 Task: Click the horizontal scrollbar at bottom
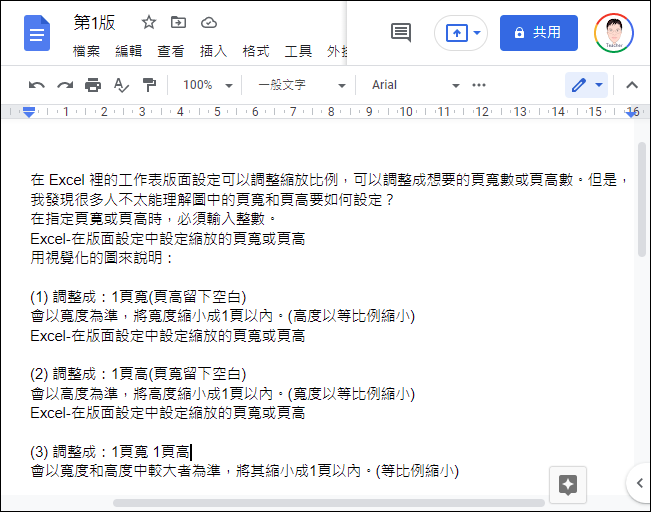point(329,503)
